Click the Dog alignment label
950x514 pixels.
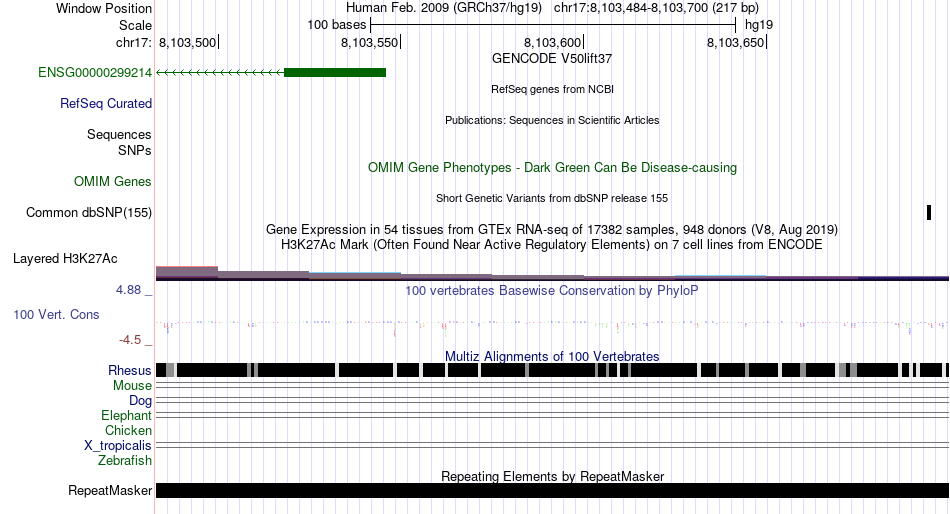point(140,401)
